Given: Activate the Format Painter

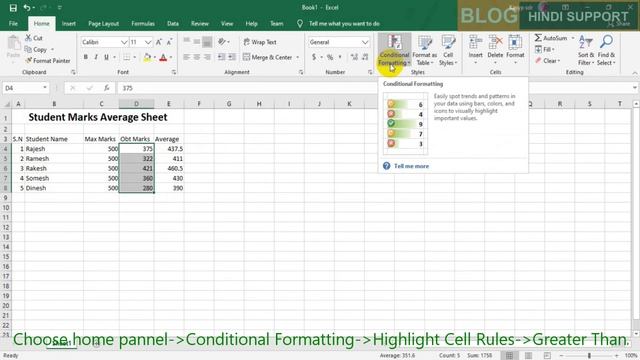Looking at the screenshot, I should (48, 60).
